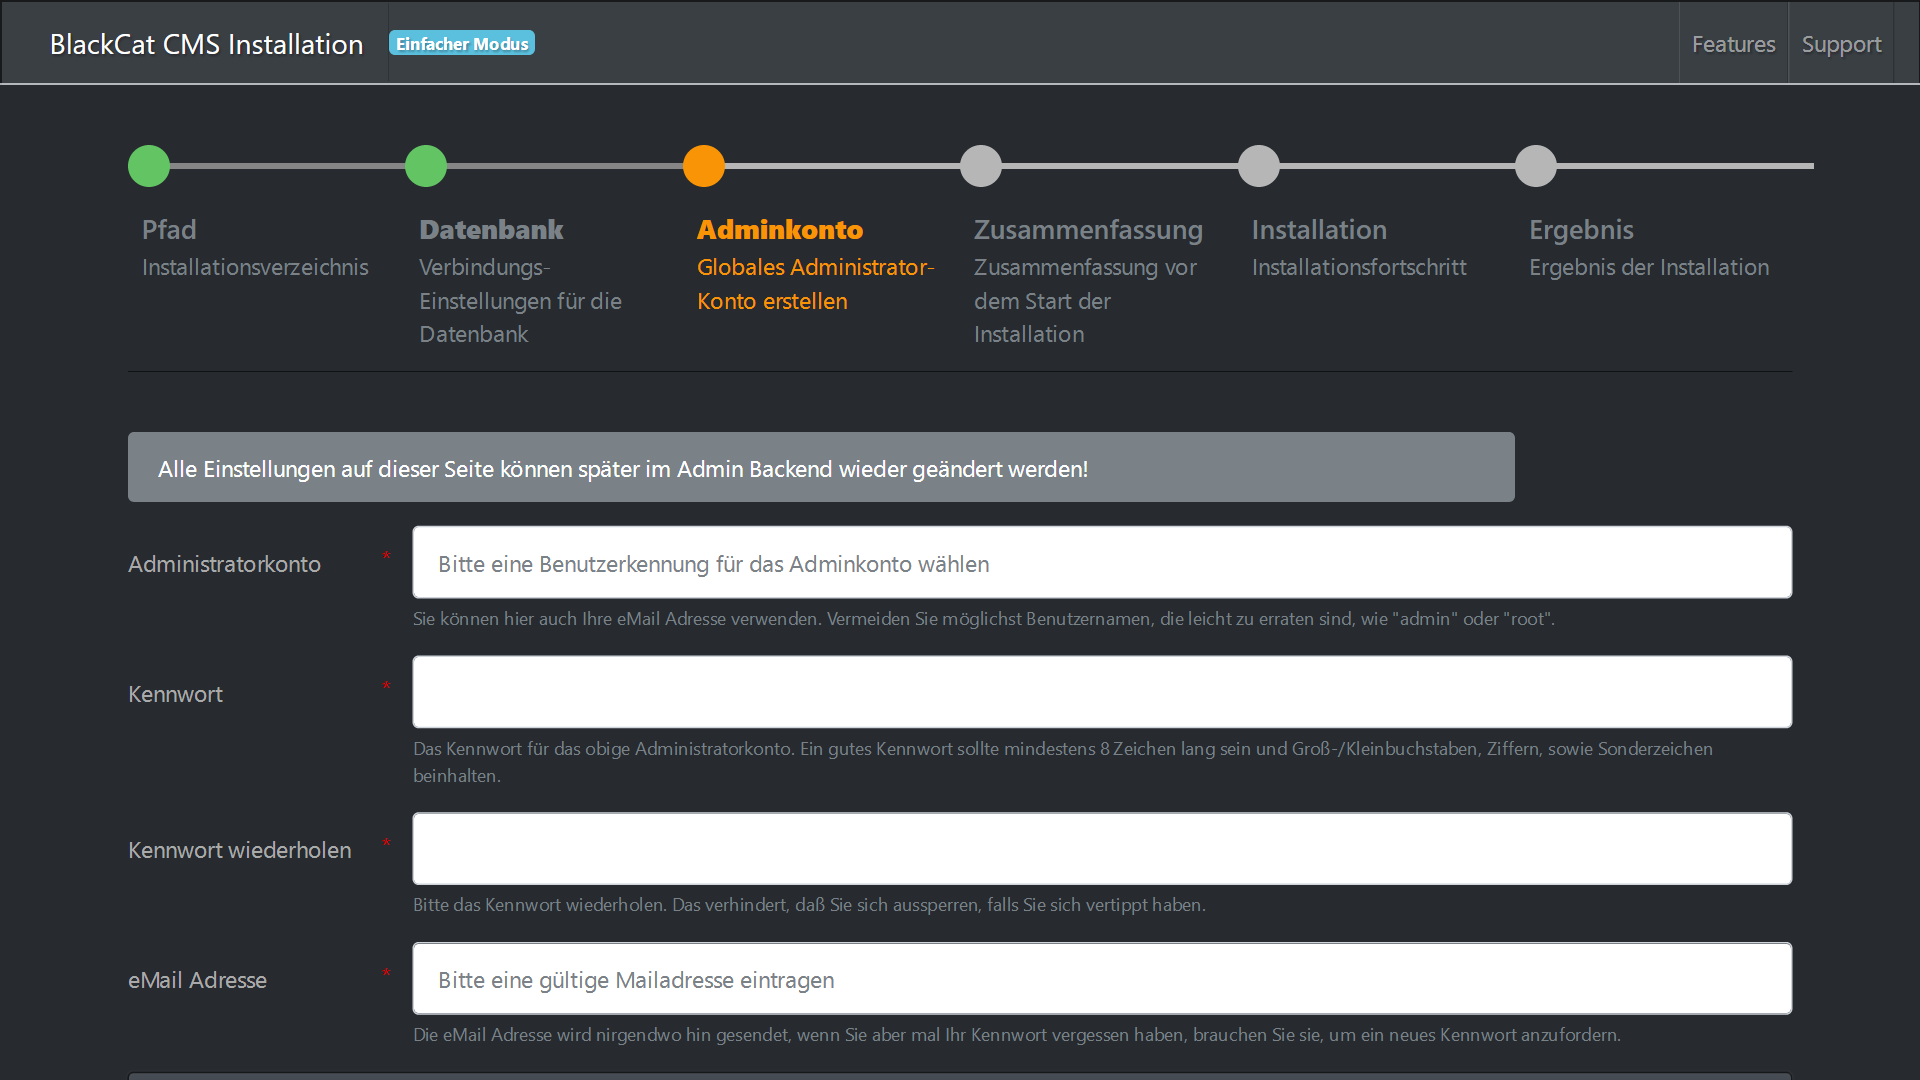Open the Features menu item
This screenshot has height=1080, width=1920.
click(x=1733, y=44)
